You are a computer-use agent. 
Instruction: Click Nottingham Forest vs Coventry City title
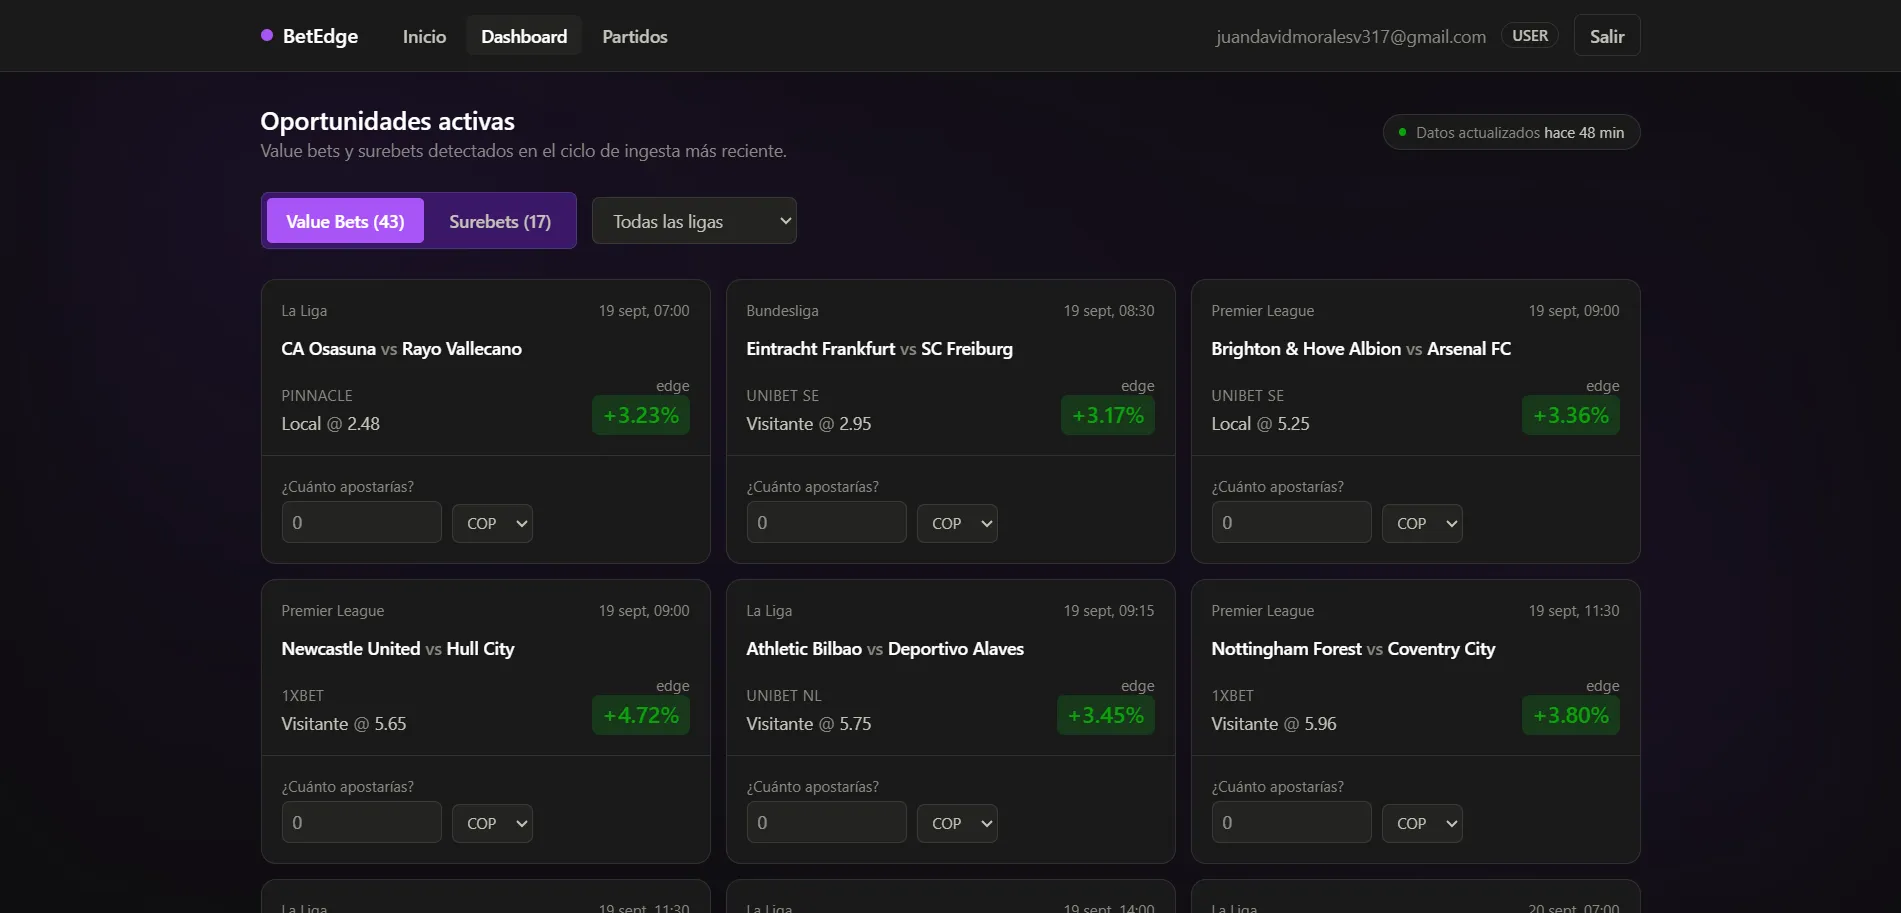click(1353, 649)
